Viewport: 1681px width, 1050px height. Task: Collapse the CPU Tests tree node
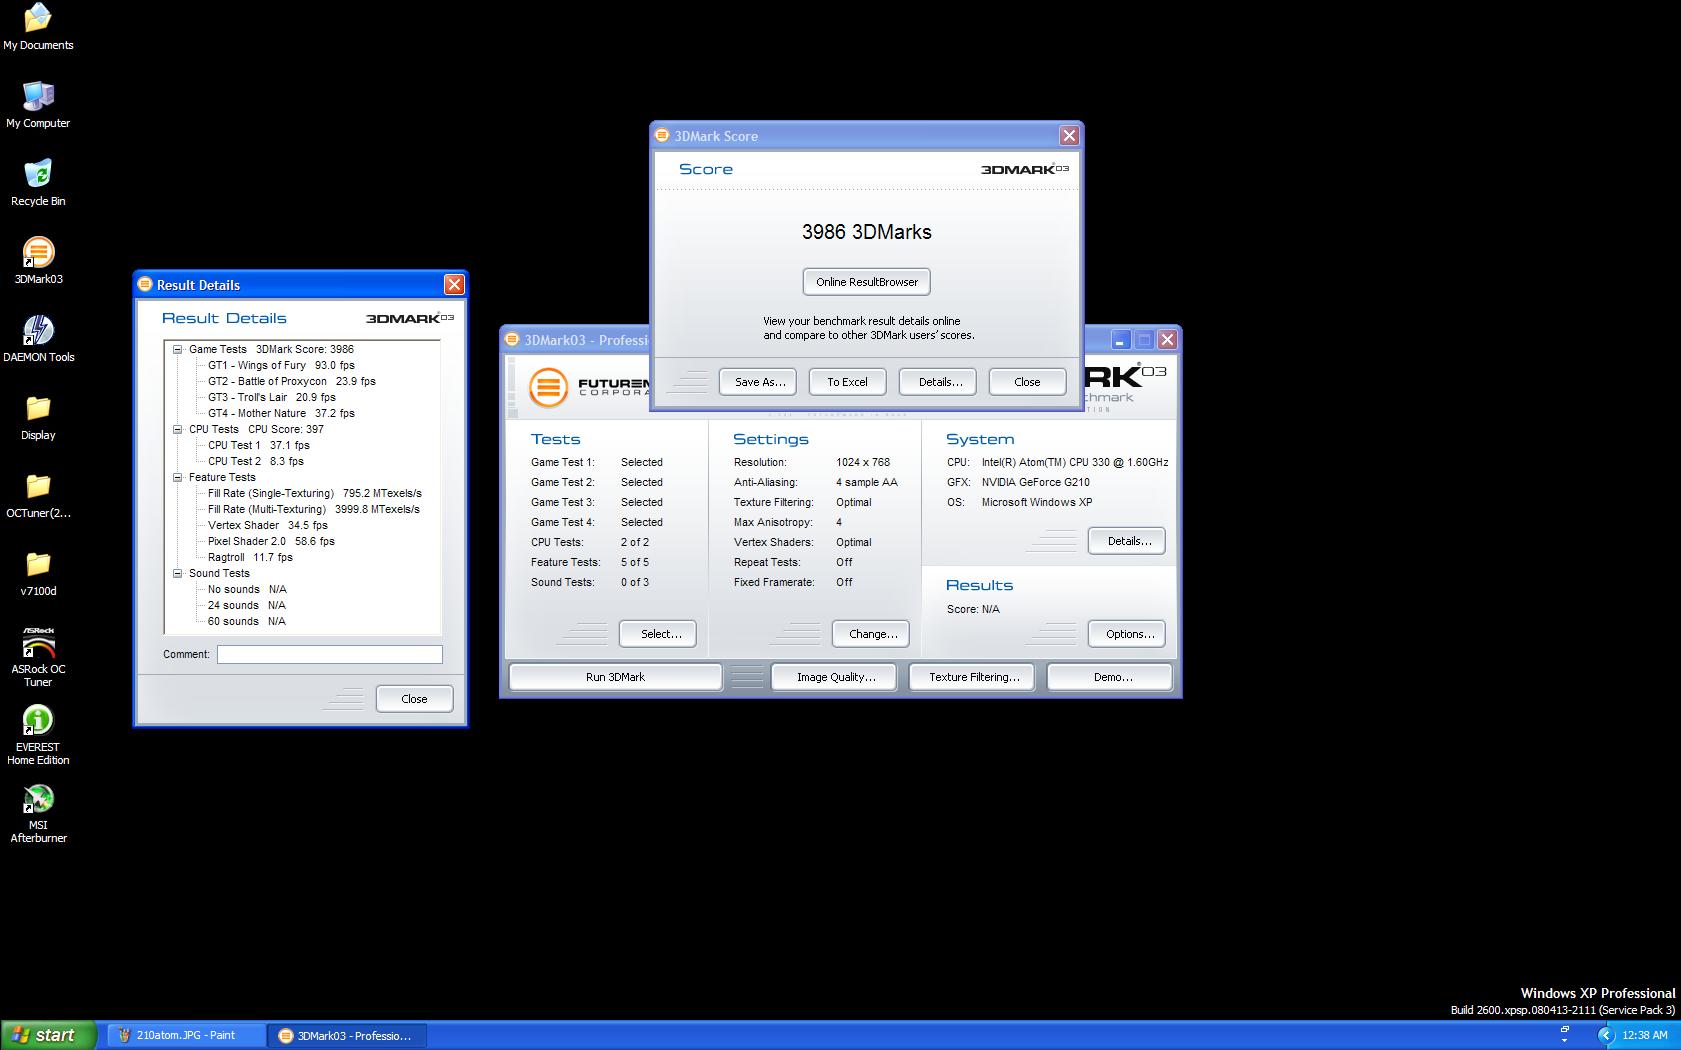click(178, 429)
